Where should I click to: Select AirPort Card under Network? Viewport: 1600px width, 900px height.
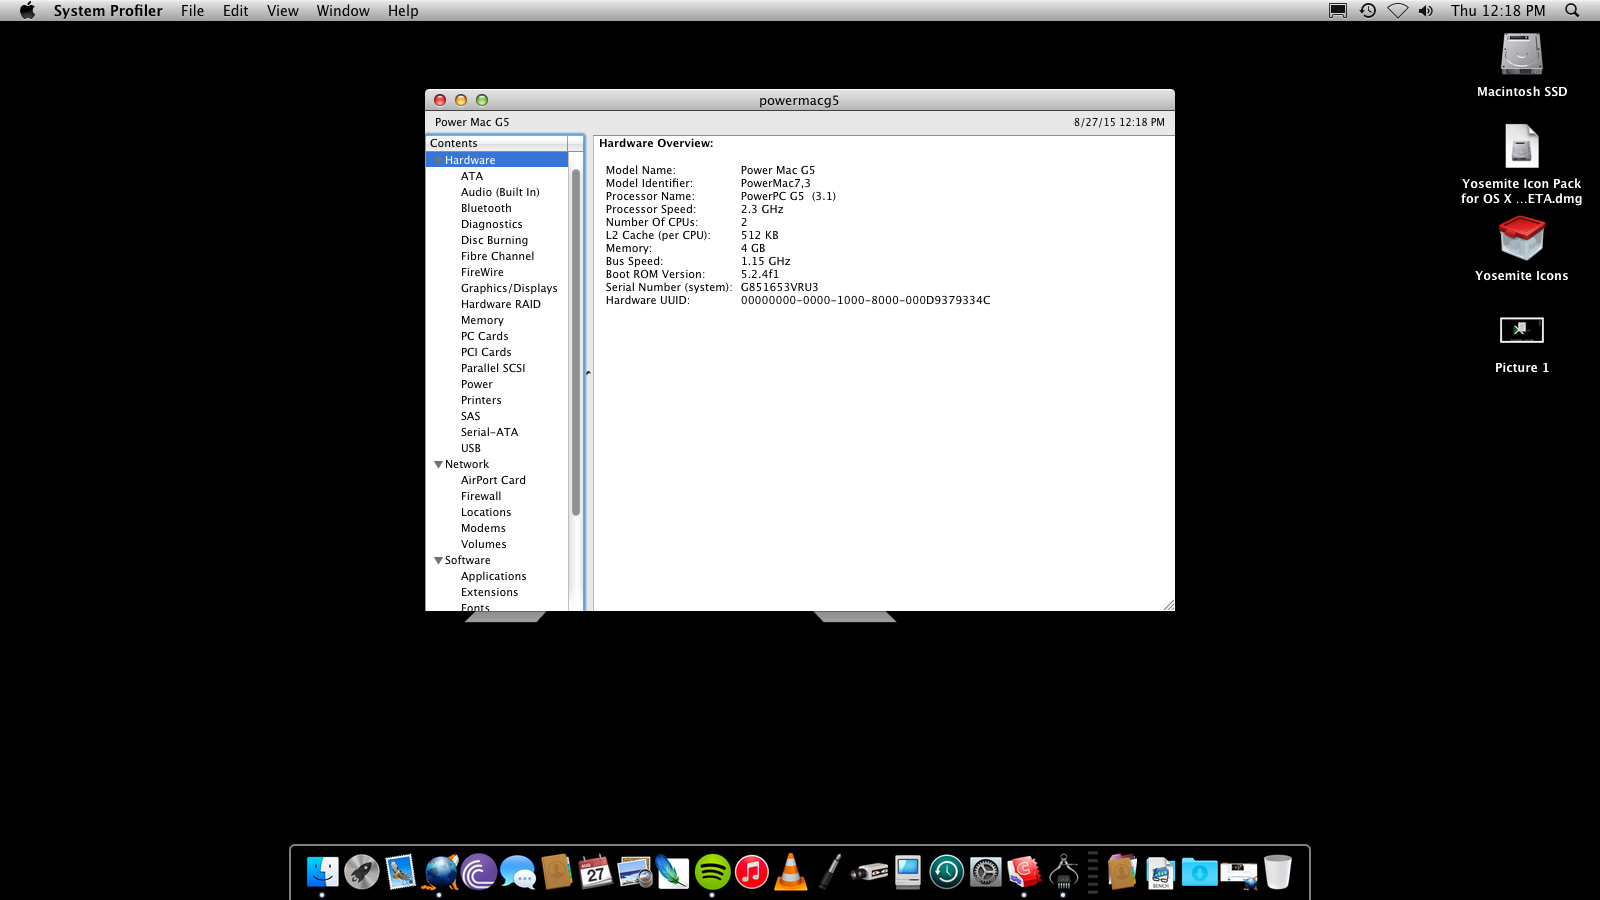click(x=493, y=480)
